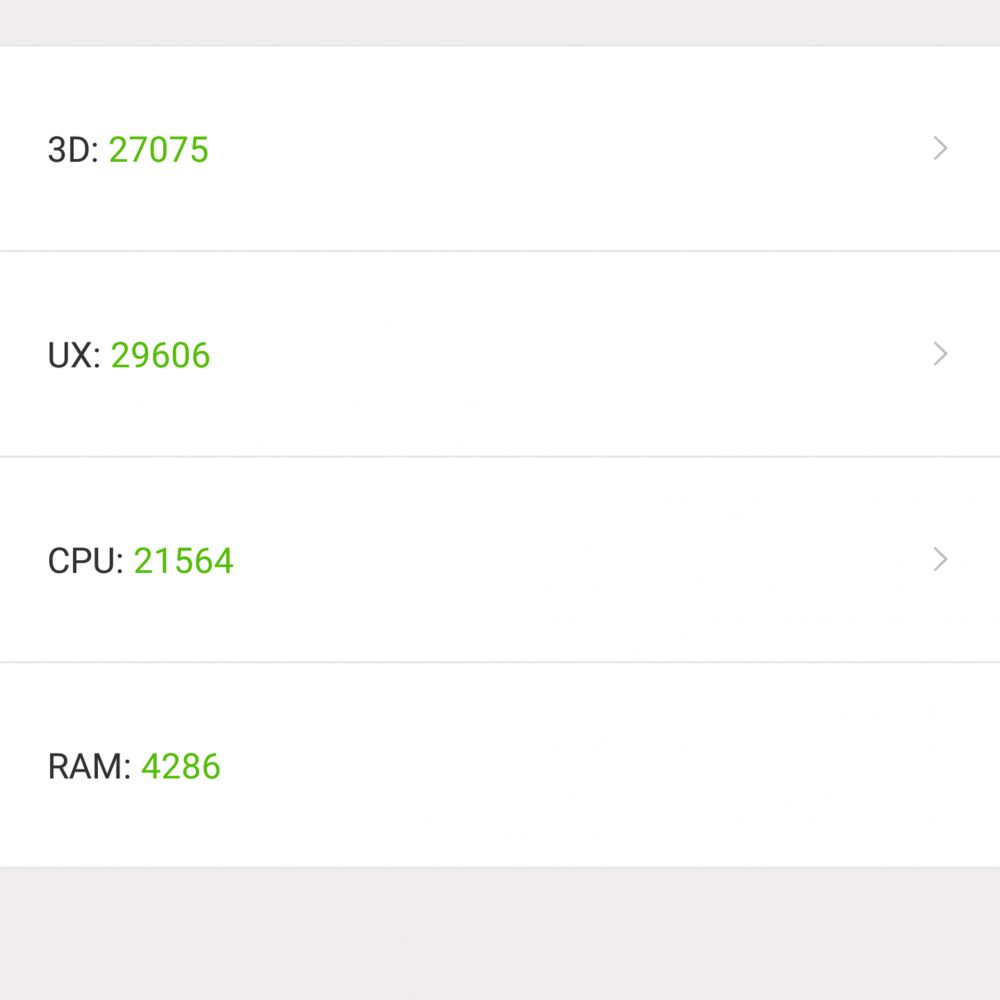
Task: Open the 3D benchmark result row
Action: 500,149
